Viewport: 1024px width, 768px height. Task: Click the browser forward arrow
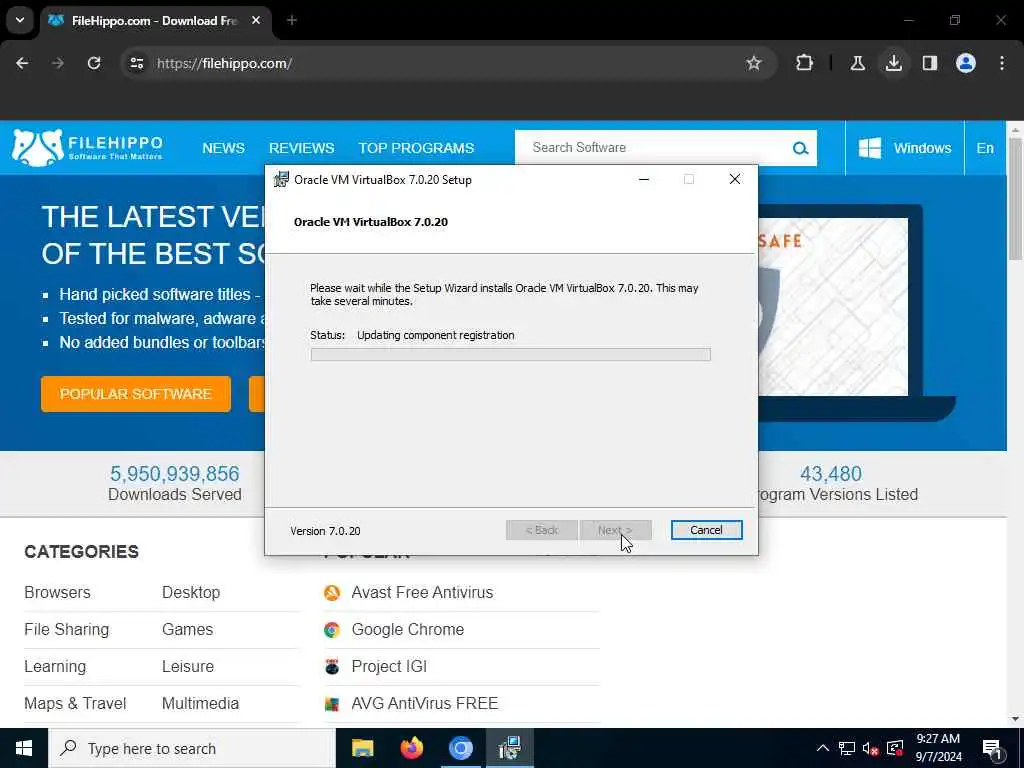[x=58, y=63]
